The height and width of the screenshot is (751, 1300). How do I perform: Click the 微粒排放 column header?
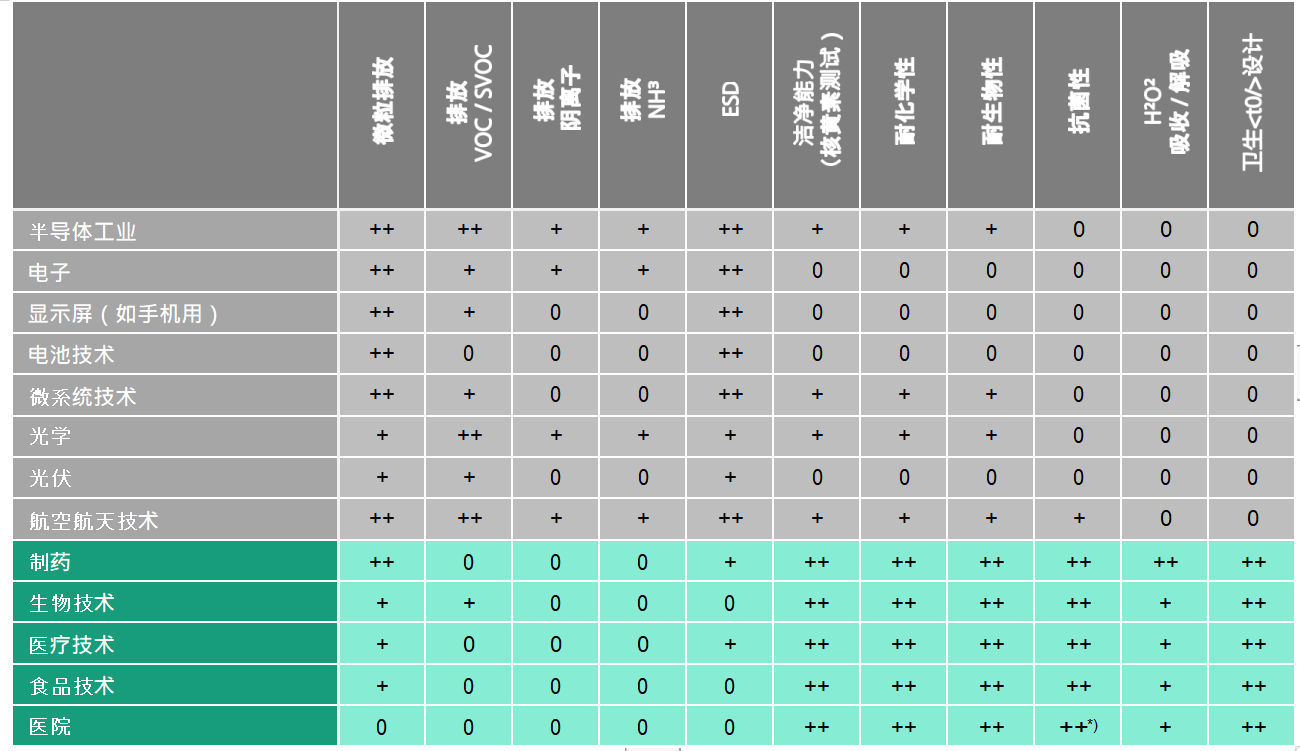381,105
